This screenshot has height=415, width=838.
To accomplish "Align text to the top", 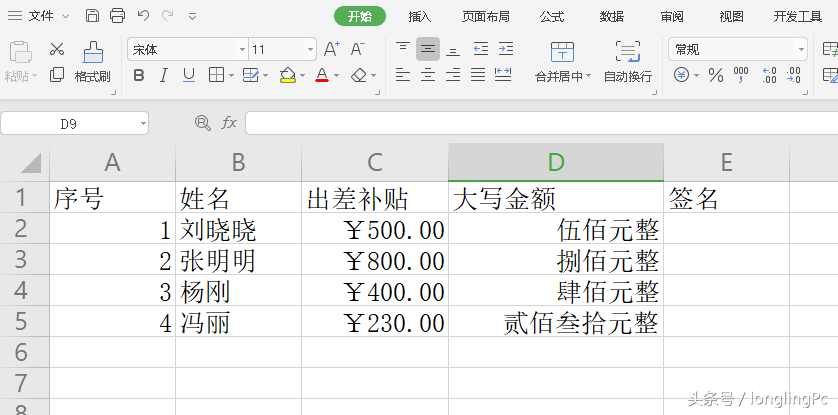I will [x=403, y=48].
